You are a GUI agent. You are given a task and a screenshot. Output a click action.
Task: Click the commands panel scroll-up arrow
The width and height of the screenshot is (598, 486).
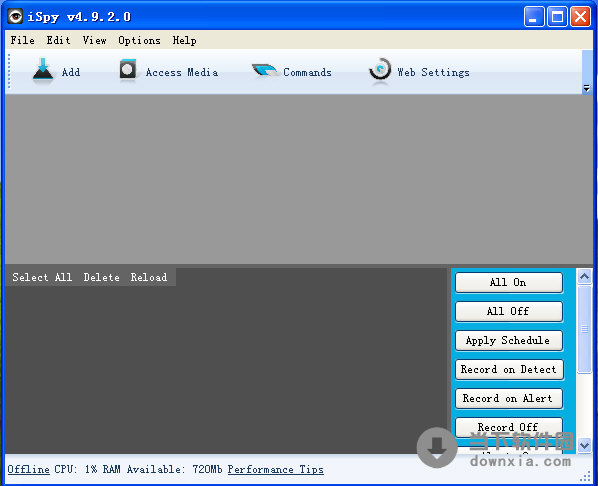coord(585,277)
